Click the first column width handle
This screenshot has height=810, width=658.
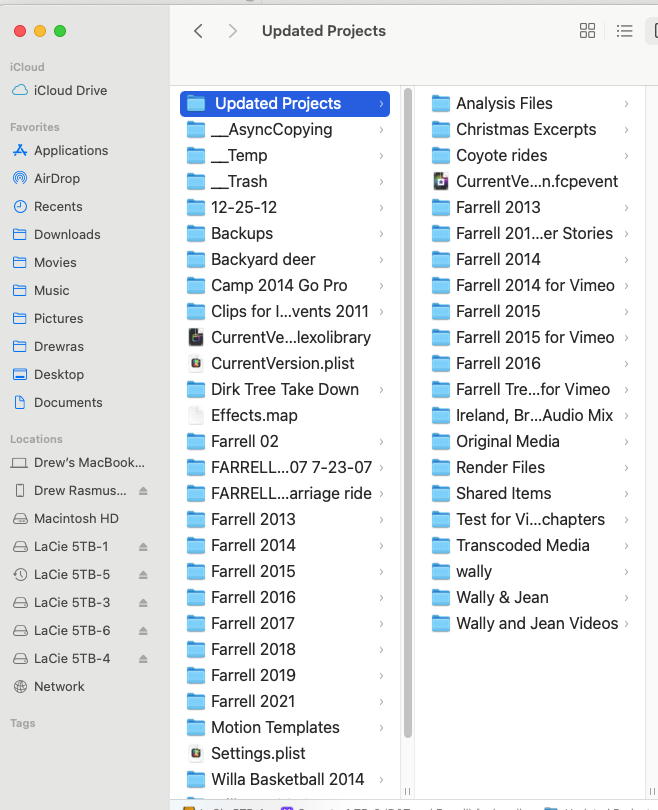pos(408,791)
